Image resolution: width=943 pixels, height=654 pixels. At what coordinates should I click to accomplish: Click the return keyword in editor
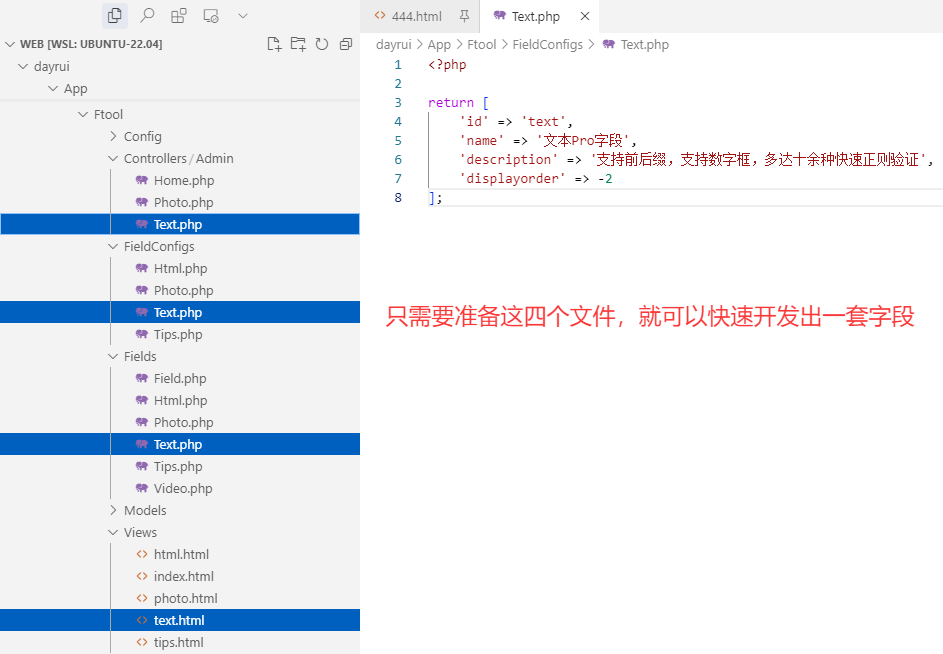click(451, 102)
